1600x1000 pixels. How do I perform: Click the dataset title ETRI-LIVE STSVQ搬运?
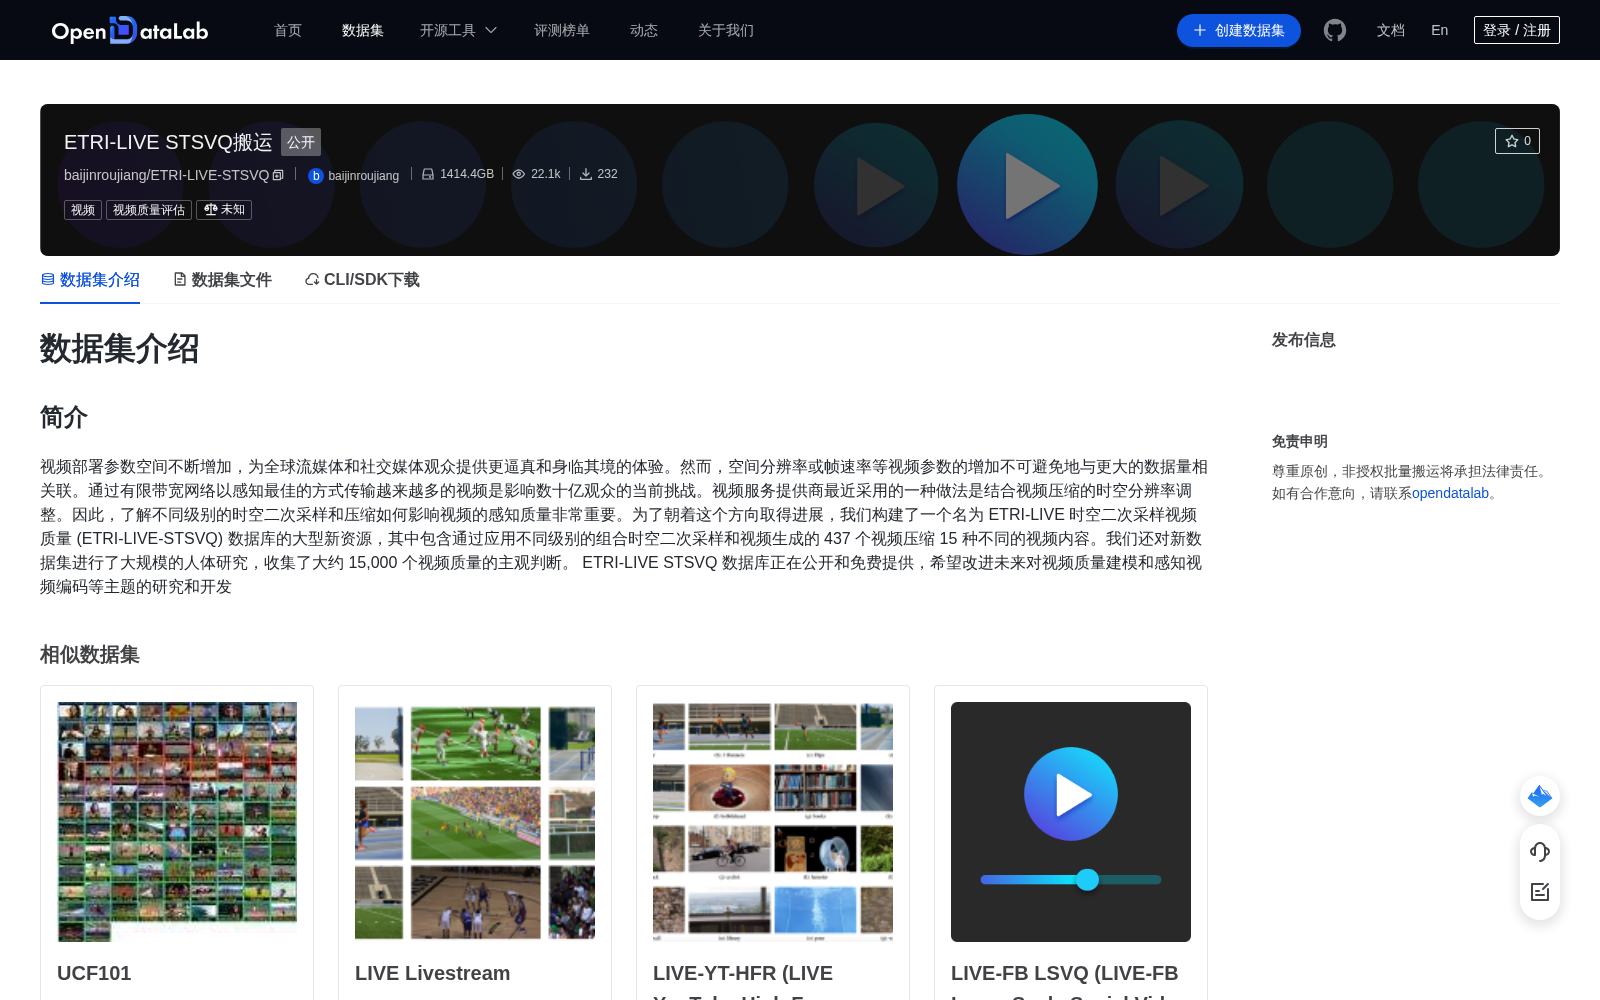click(168, 142)
